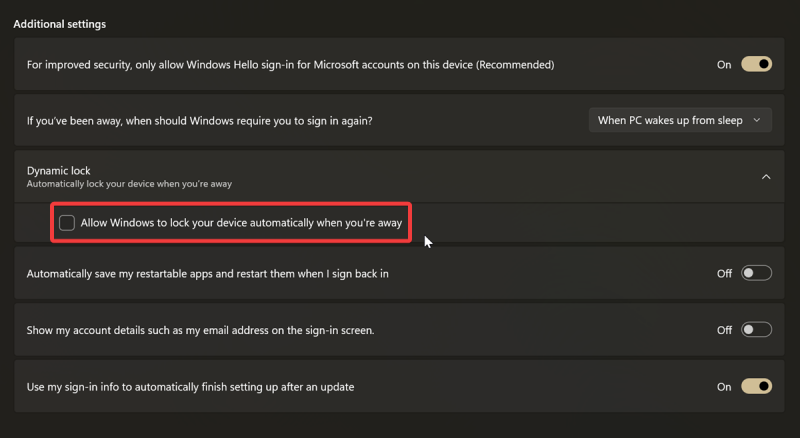Click the "Allow Windows to lock your device automatically" label

(241, 223)
